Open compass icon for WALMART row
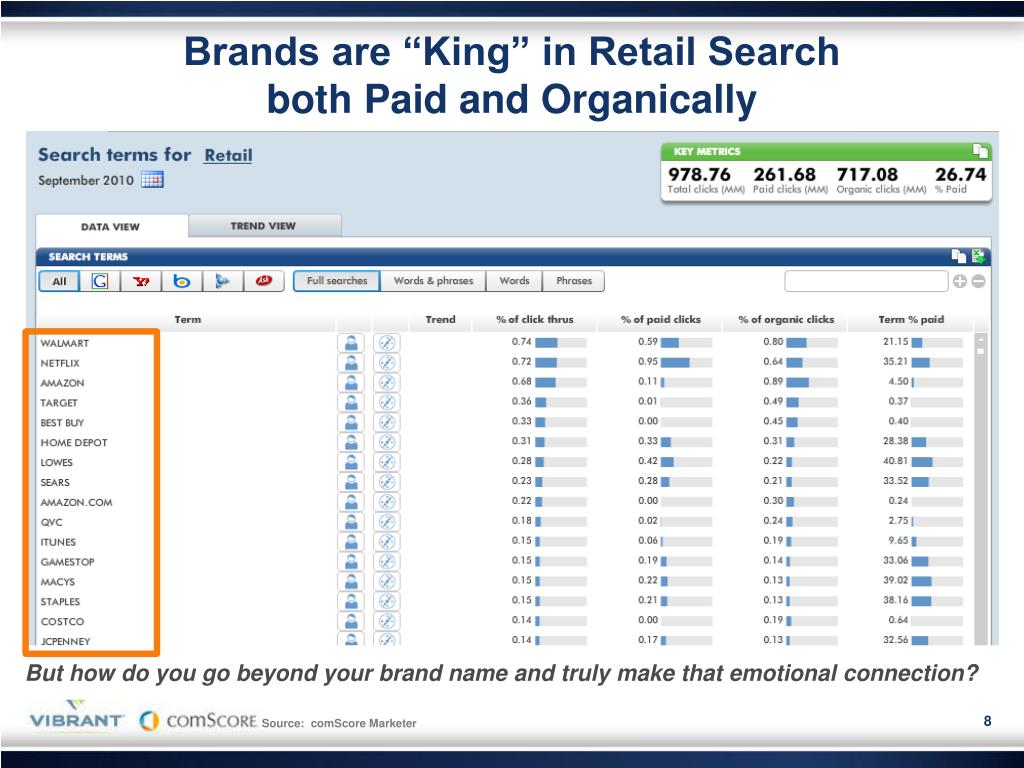This screenshot has height=768, width=1024. tap(387, 343)
